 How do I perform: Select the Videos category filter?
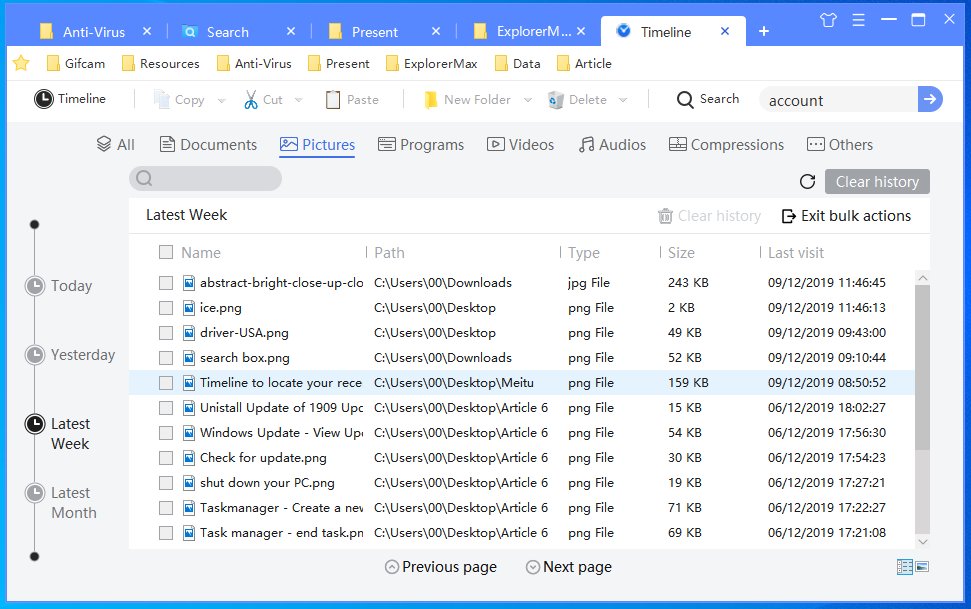point(520,144)
